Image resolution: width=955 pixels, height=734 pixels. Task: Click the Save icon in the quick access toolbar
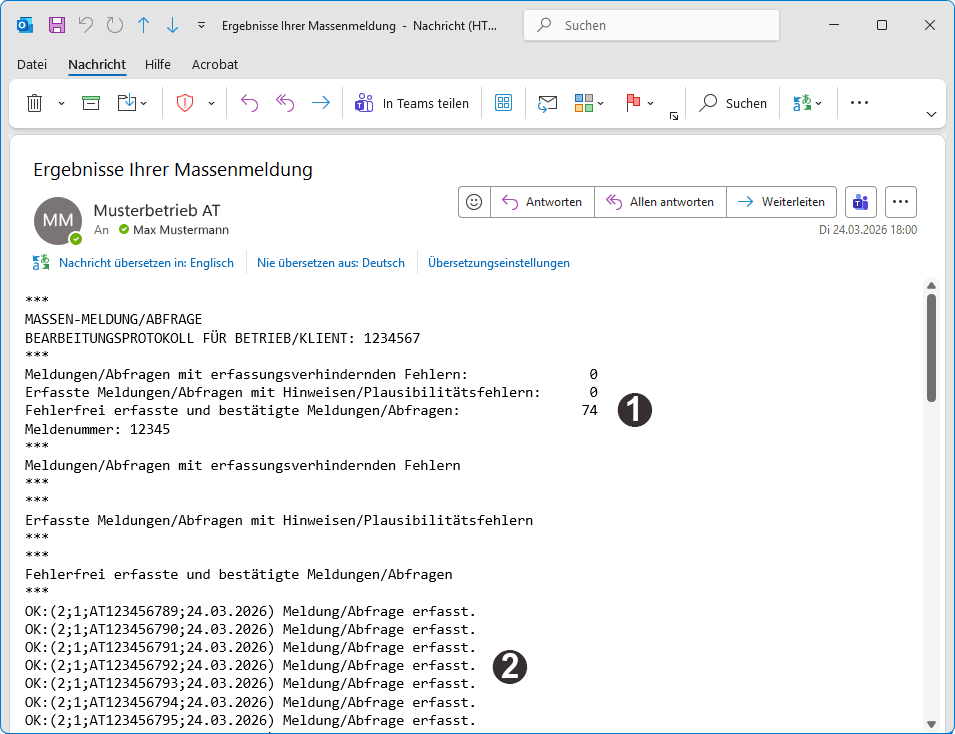56,25
